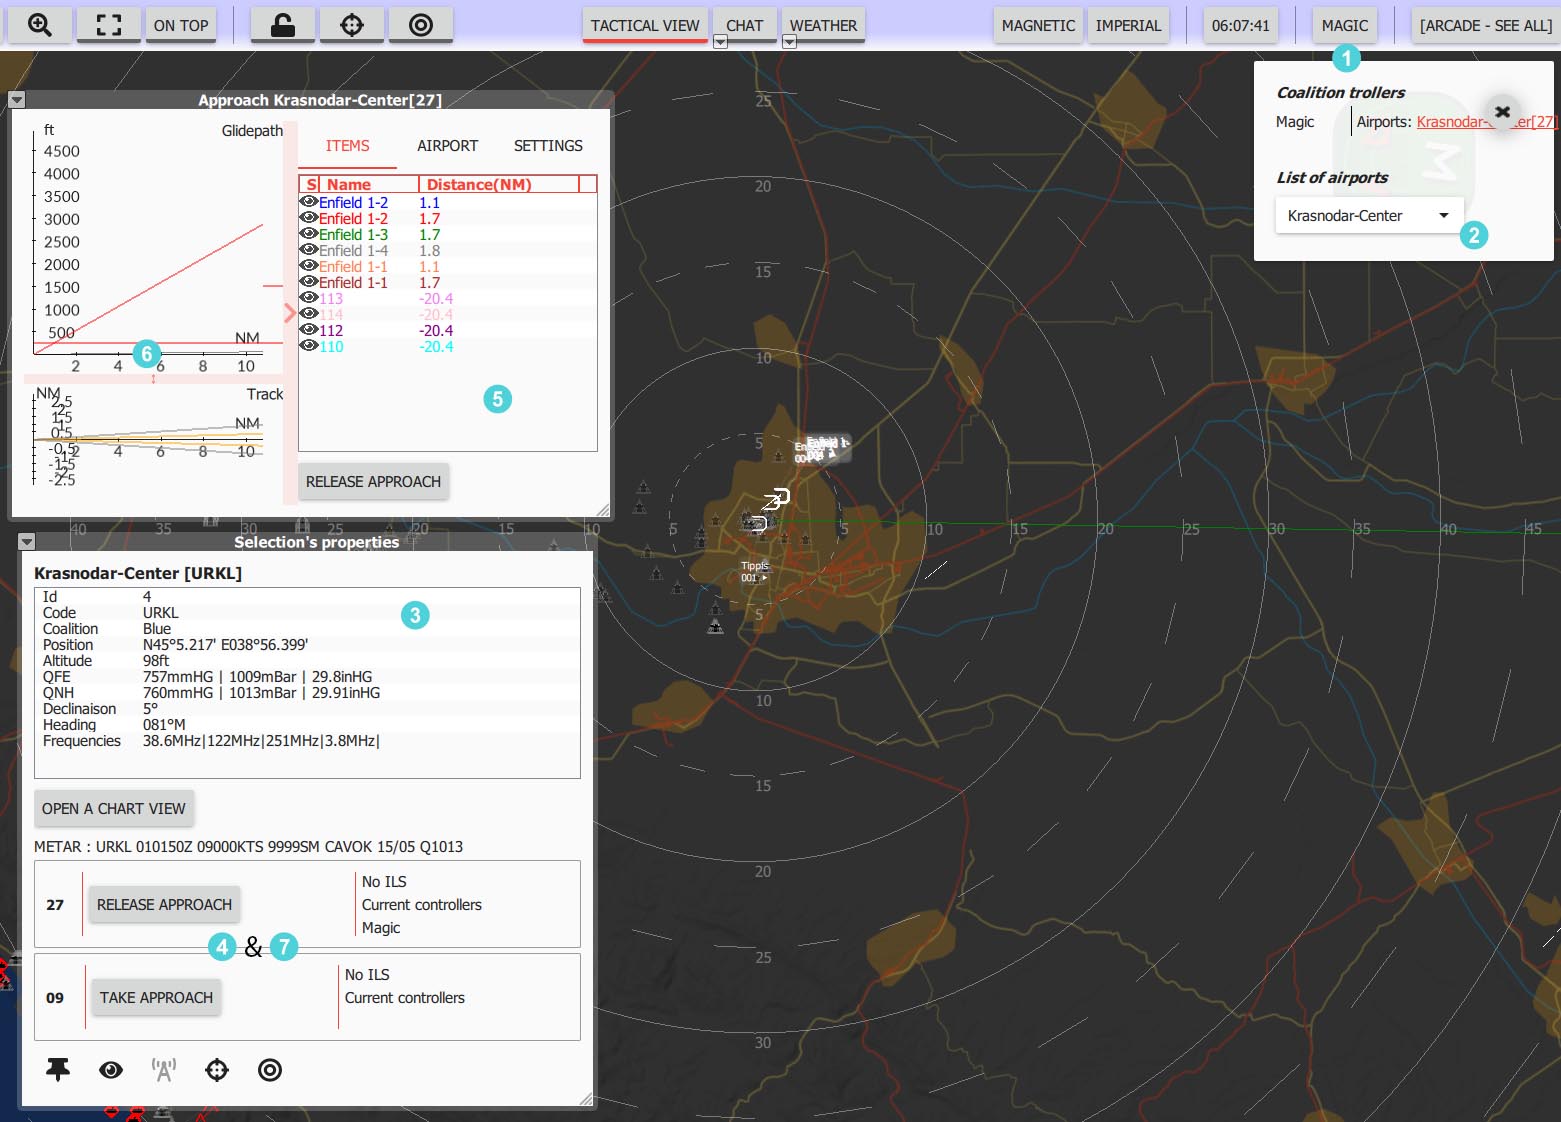
Task: Pin the selection with the pushpin icon
Action: click(x=58, y=1070)
